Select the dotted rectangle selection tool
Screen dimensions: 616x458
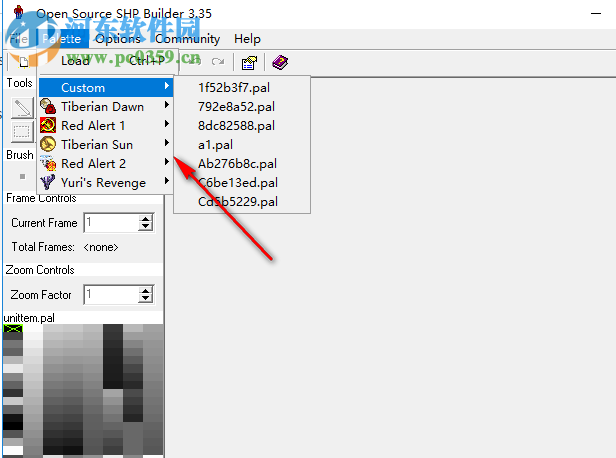pos(22,132)
